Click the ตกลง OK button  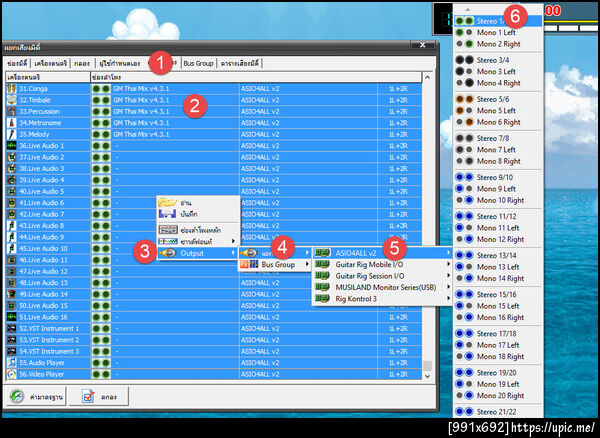(x=99, y=397)
